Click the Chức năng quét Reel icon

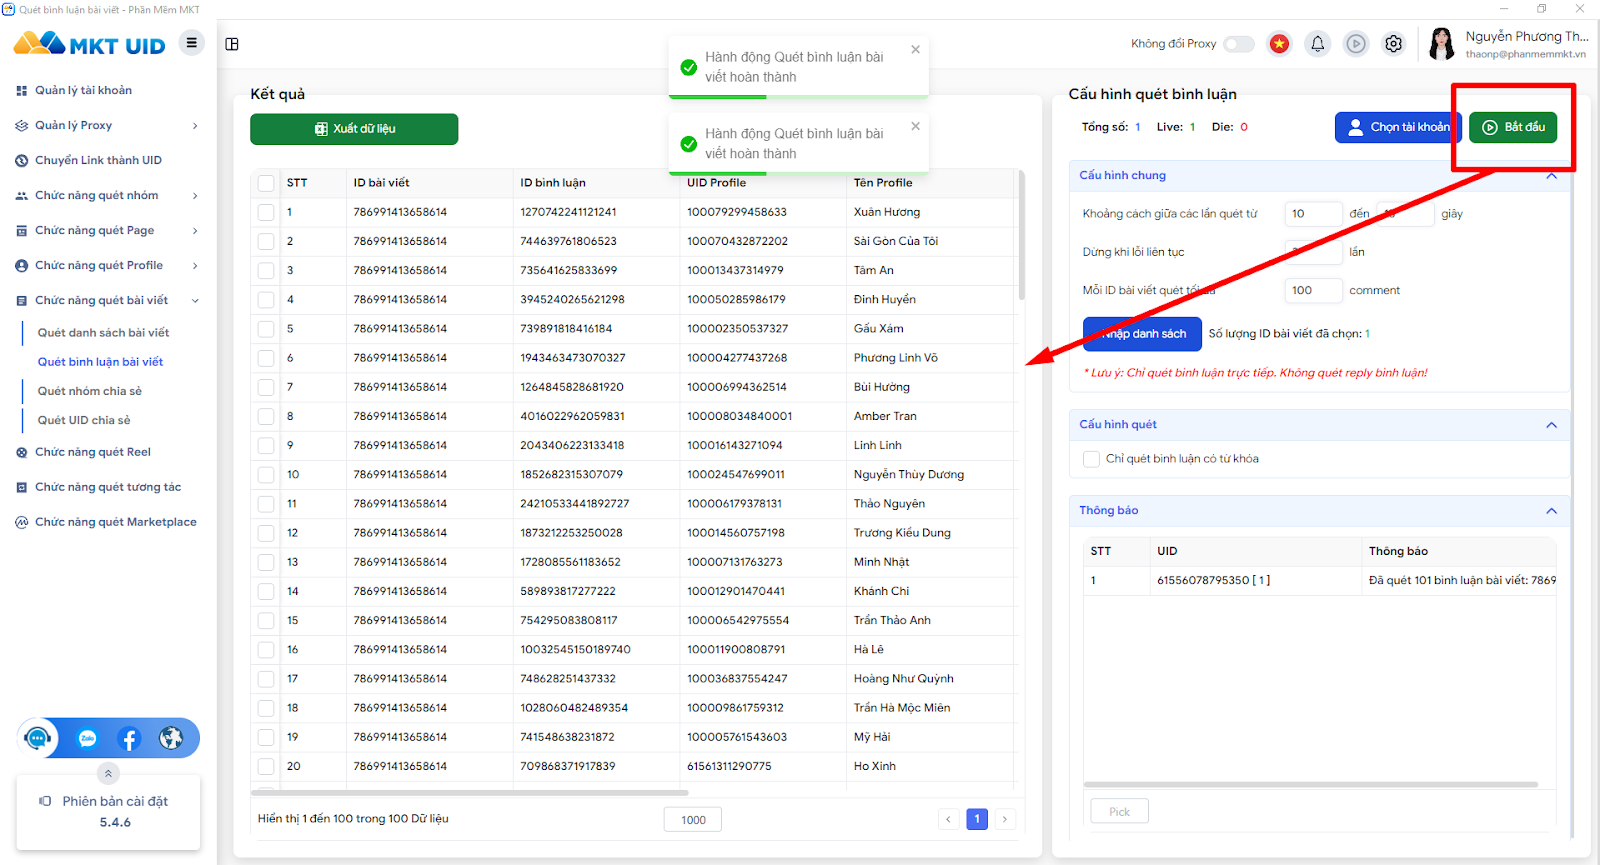pos(22,453)
